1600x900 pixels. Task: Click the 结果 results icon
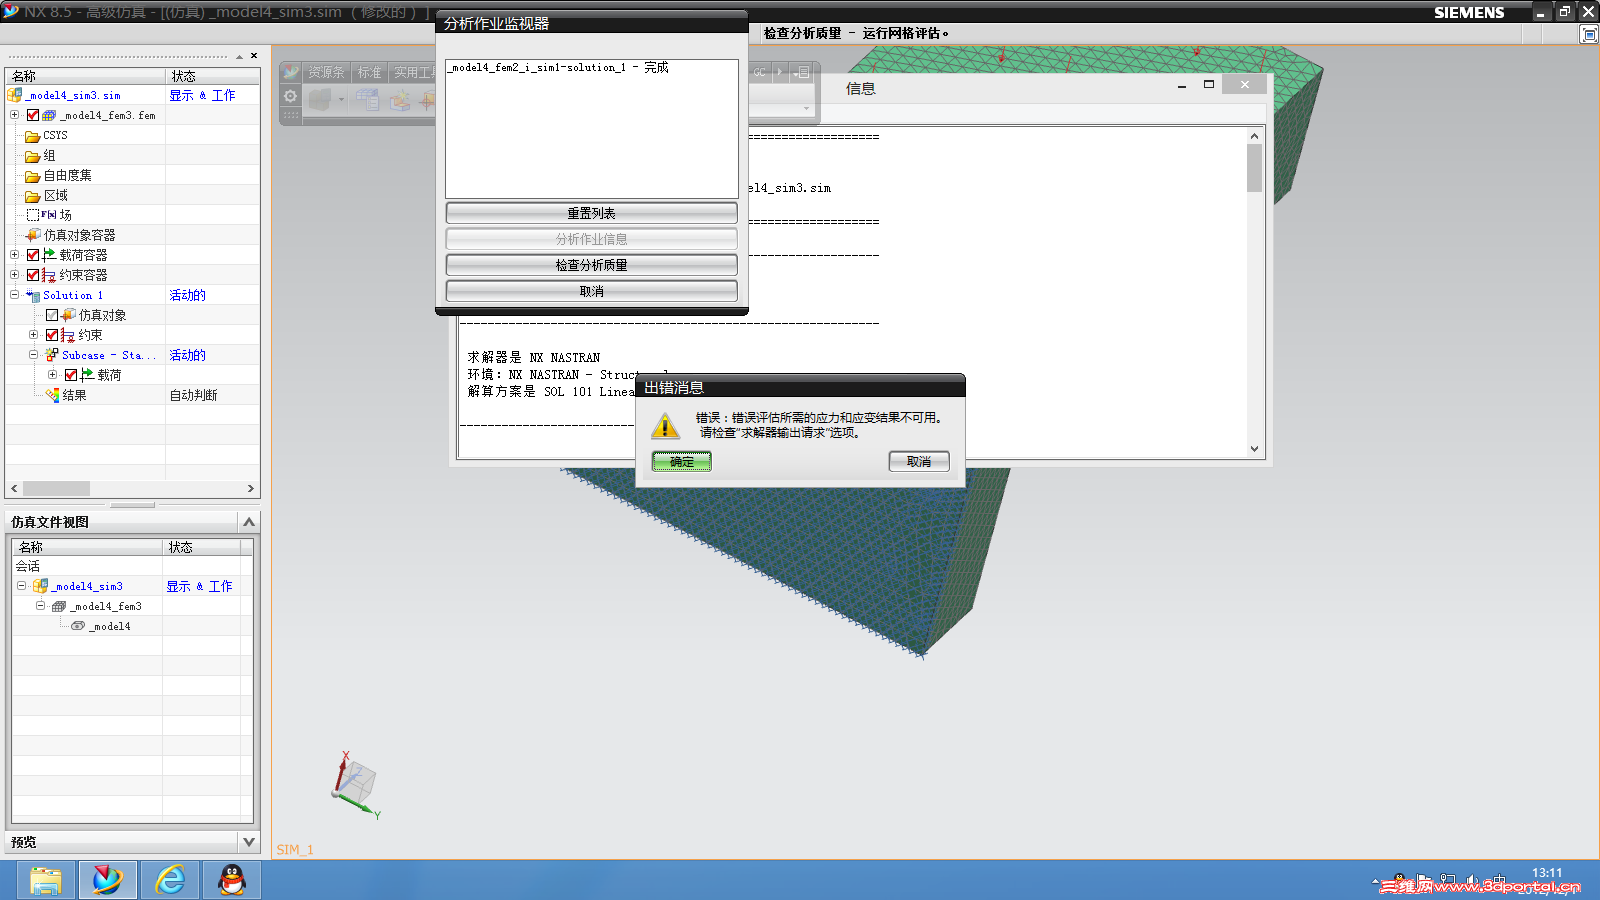pyautogui.click(x=52, y=395)
